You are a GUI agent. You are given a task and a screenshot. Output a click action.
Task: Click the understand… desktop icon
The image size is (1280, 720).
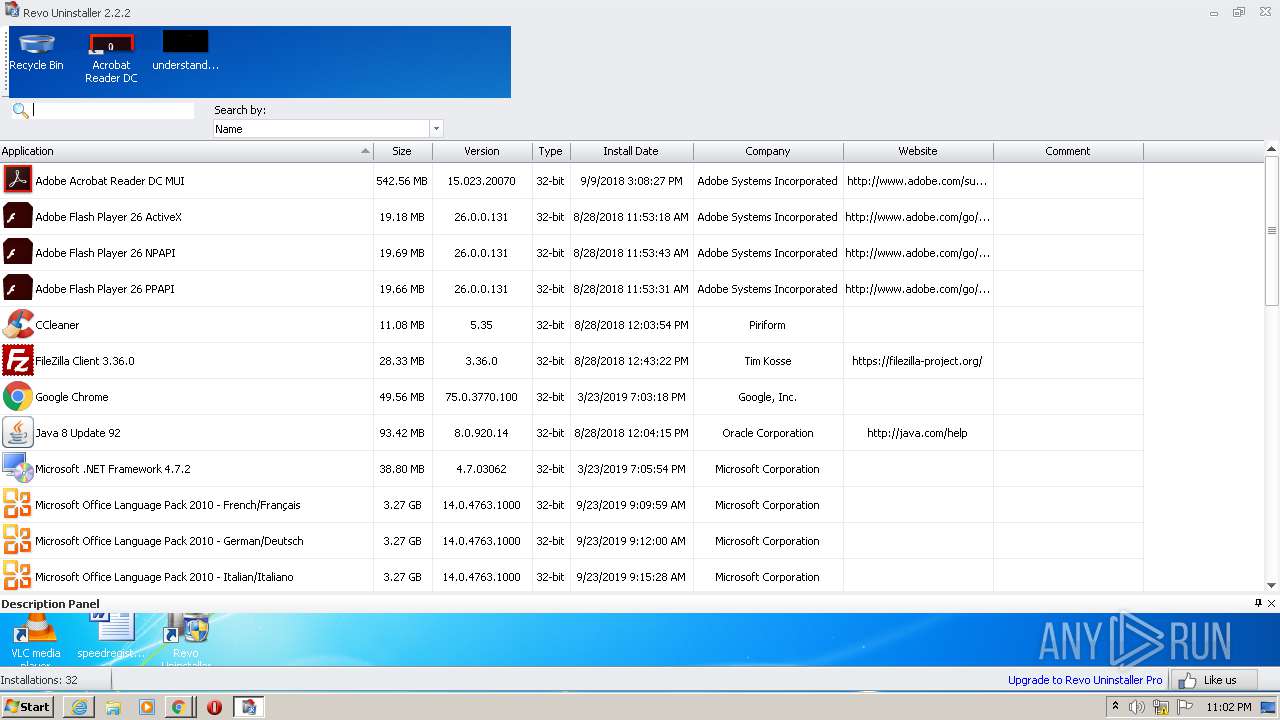(186, 52)
